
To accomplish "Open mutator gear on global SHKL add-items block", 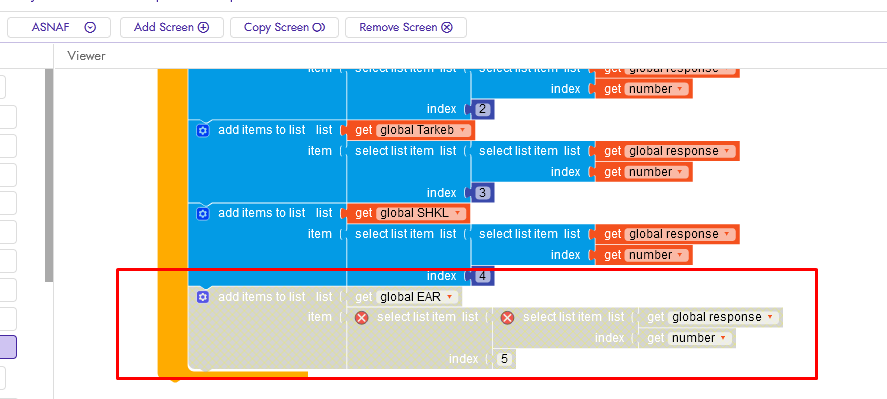I will [203, 214].
